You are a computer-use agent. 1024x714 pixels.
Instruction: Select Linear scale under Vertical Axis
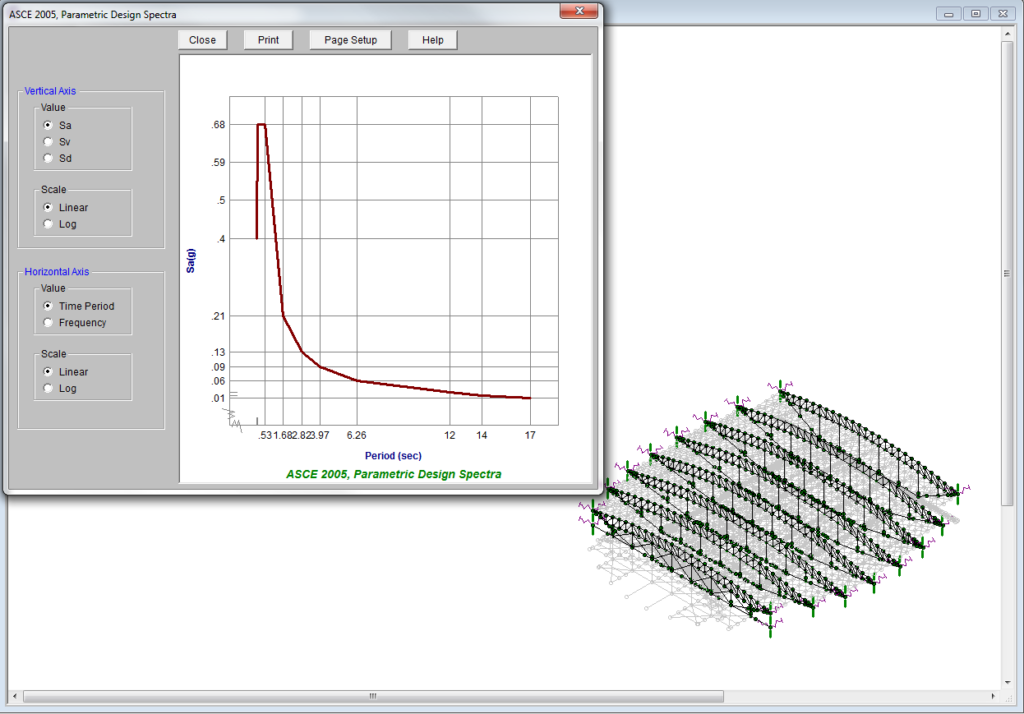(48, 208)
